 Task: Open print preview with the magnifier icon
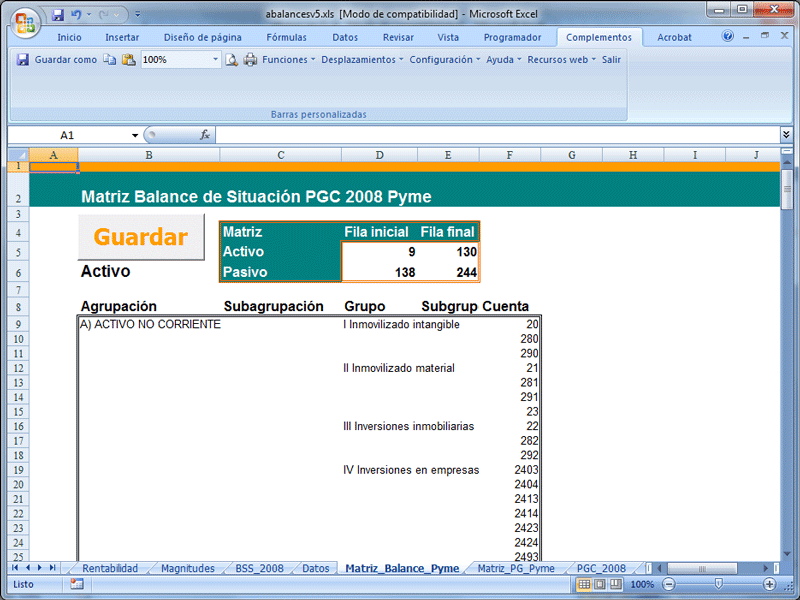point(232,60)
